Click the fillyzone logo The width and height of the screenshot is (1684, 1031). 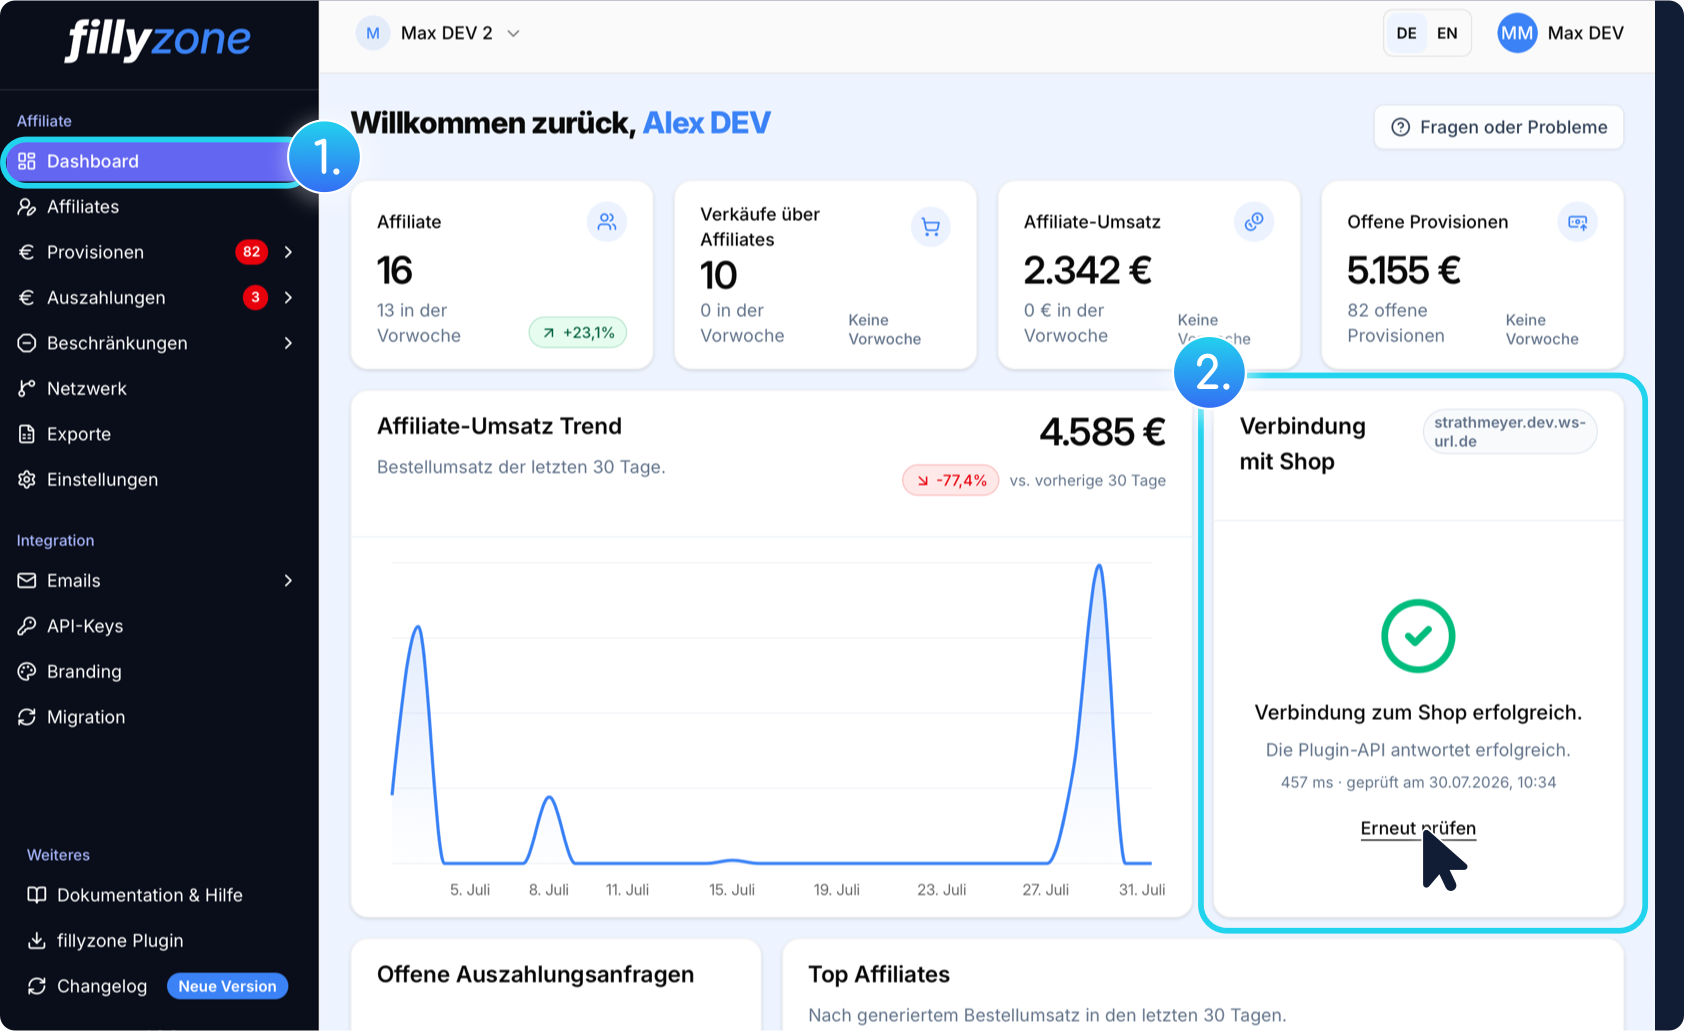pos(158,41)
